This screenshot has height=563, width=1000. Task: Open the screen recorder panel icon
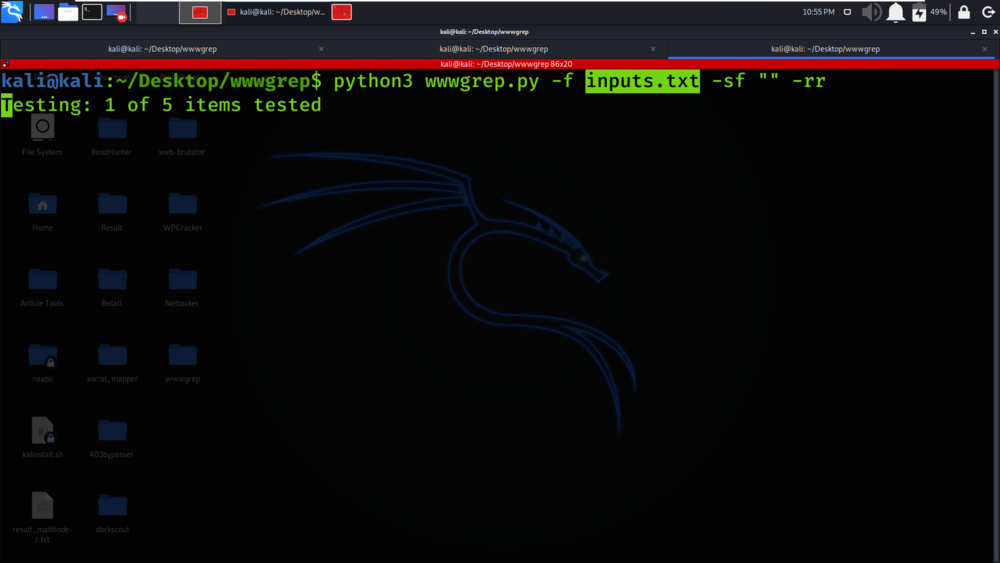116,12
